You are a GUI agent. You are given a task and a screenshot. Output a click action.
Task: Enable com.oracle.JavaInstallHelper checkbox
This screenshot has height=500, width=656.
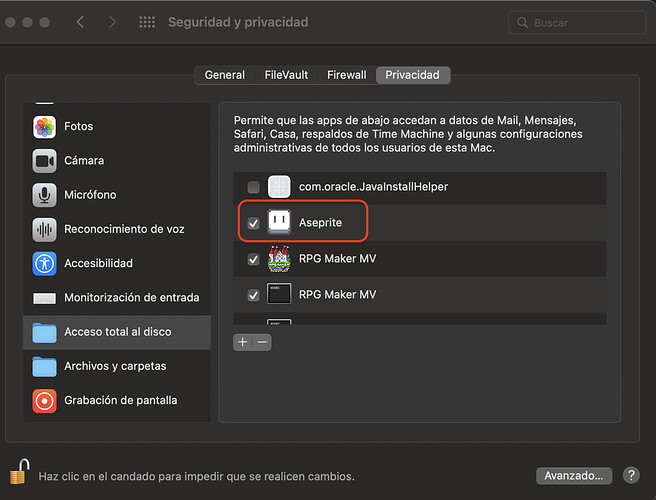[253, 187]
